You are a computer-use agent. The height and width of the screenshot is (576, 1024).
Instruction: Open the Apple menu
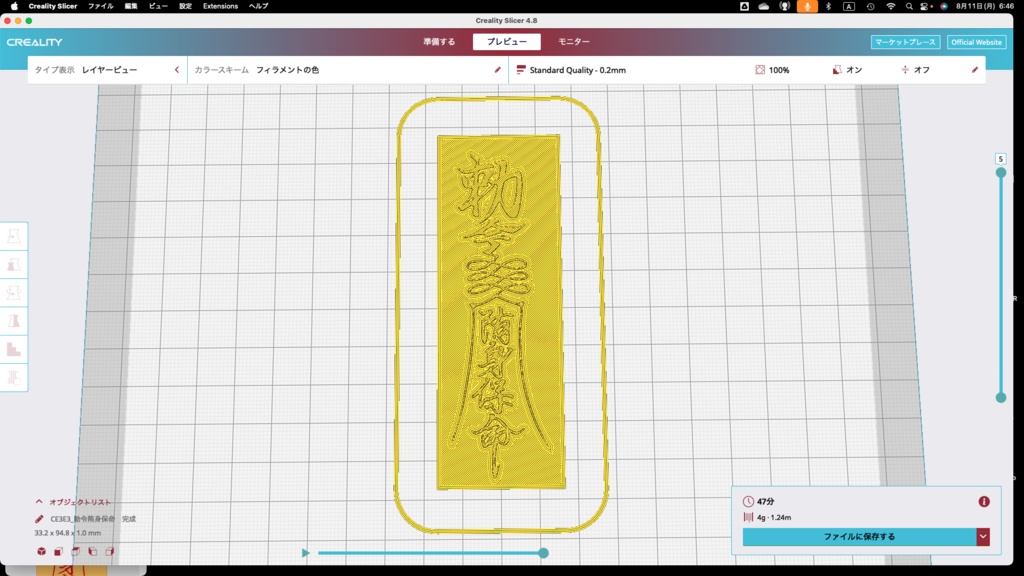tap(14, 6)
